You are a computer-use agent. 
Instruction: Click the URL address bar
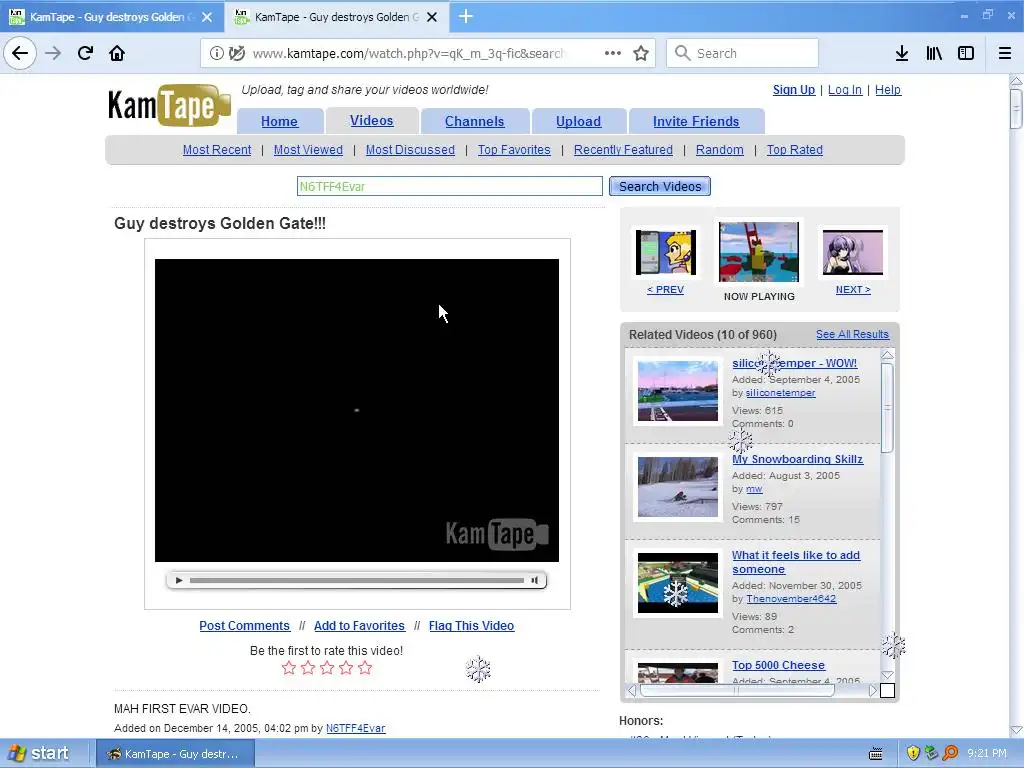(x=409, y=53)
